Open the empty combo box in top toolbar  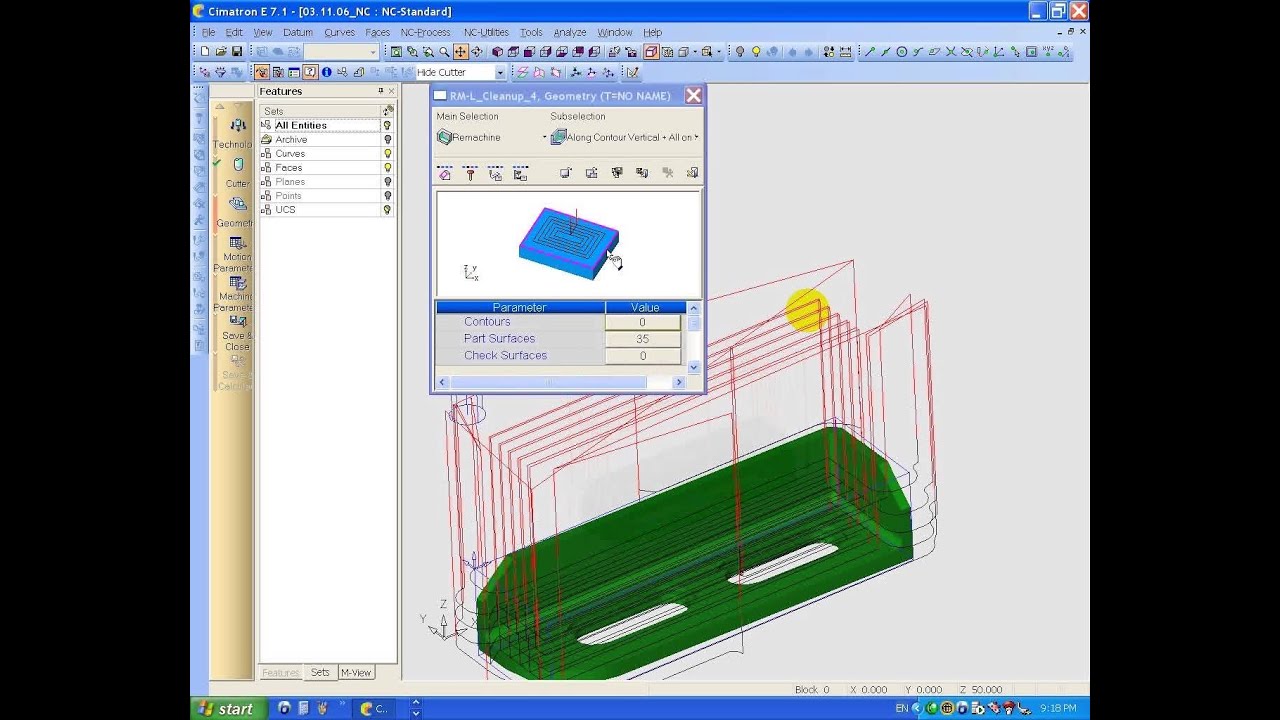click(341, 52)
